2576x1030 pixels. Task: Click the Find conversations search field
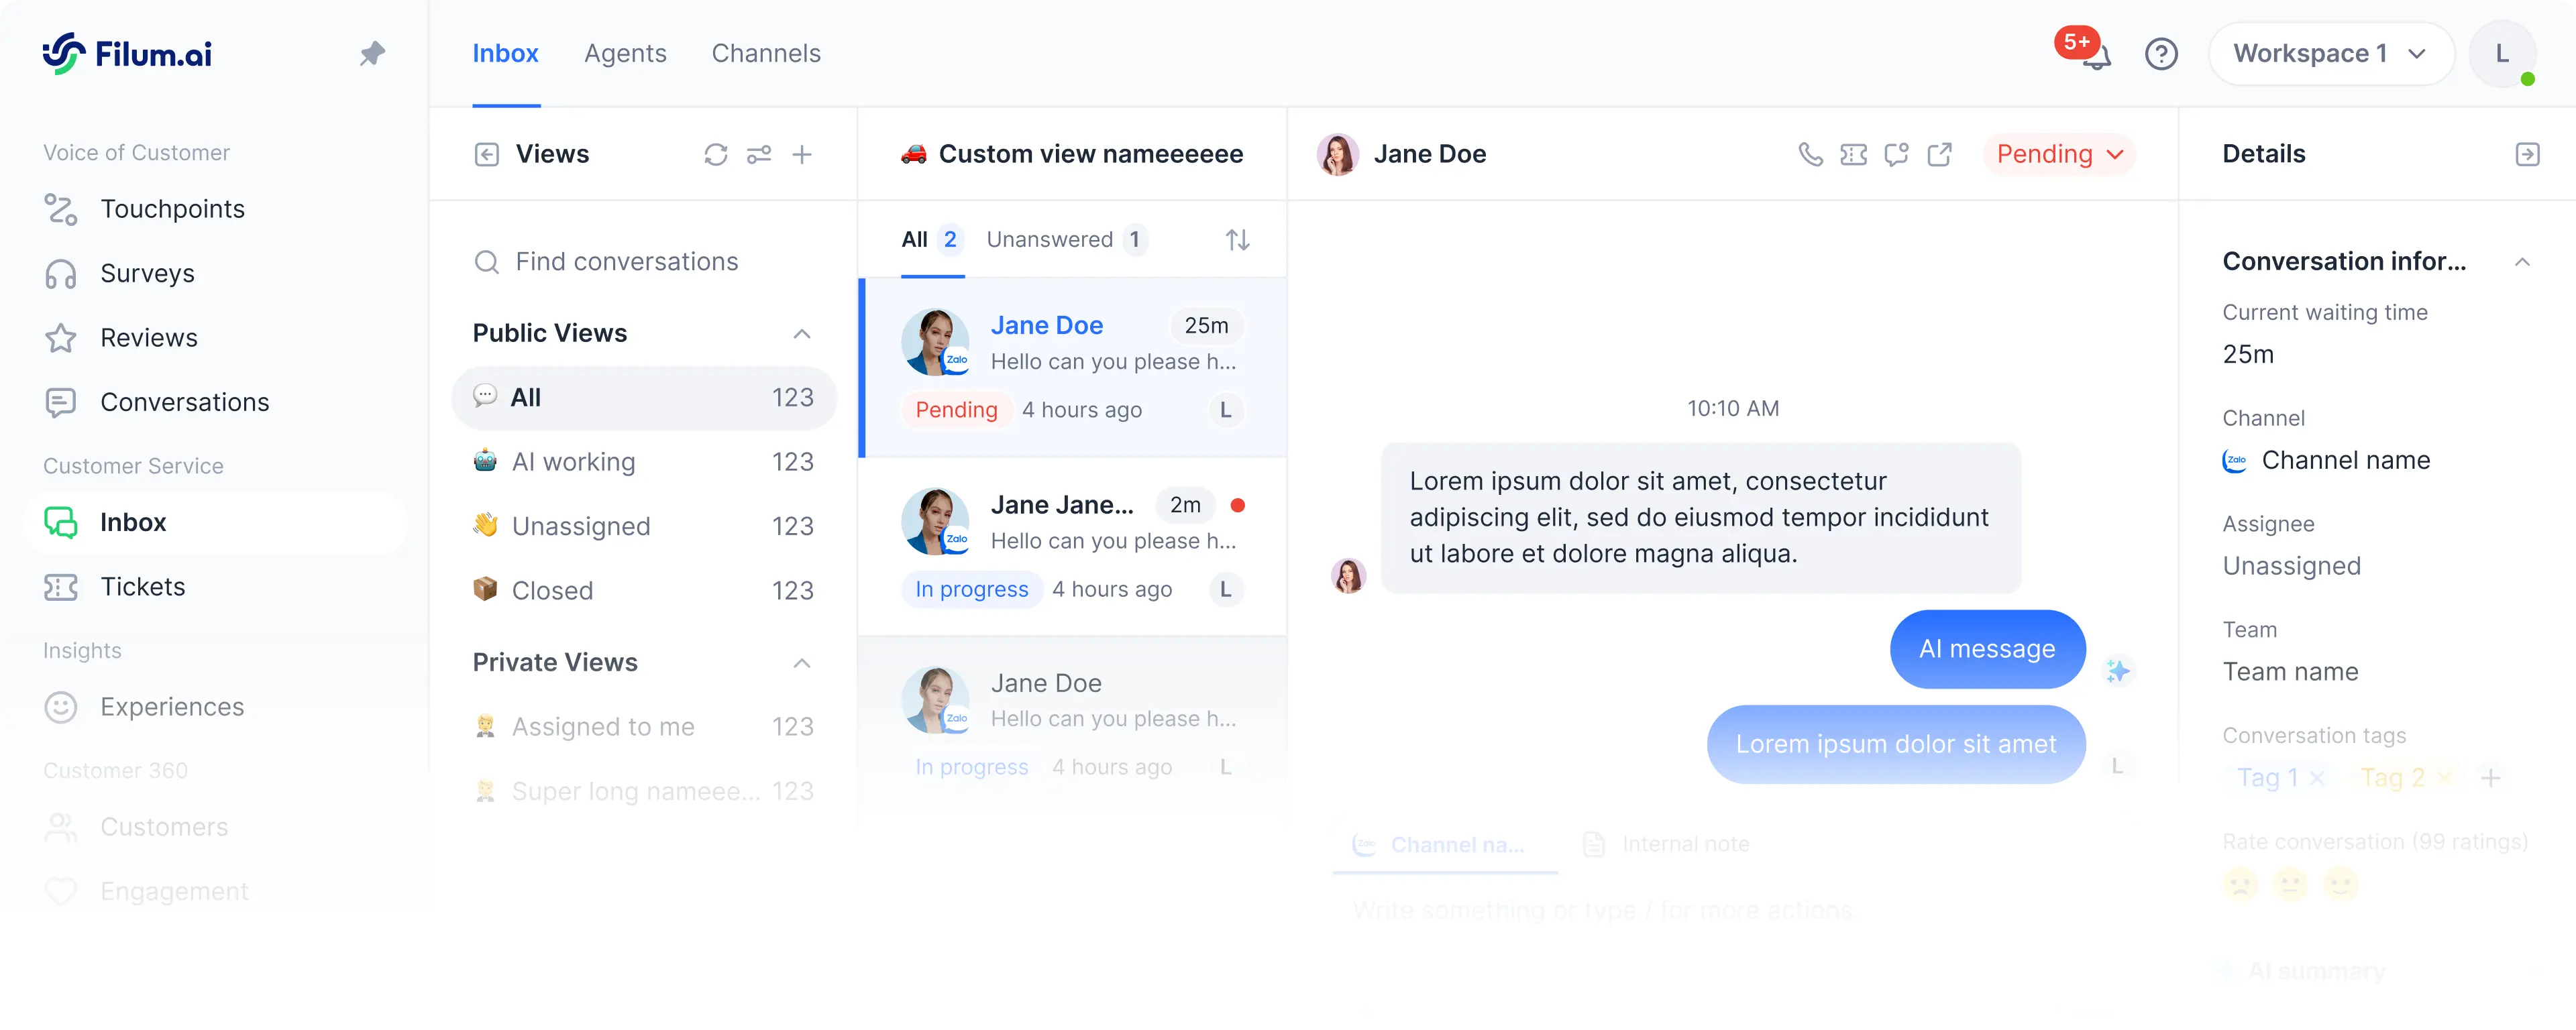[626, 262]
